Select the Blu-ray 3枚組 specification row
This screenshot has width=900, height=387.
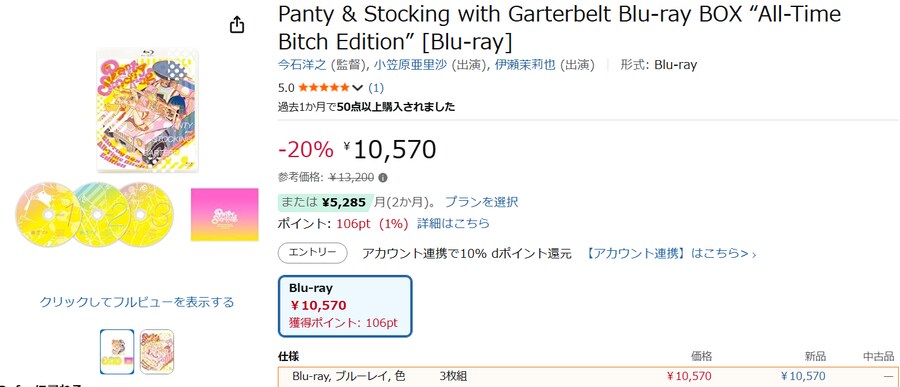pos(588,376)
